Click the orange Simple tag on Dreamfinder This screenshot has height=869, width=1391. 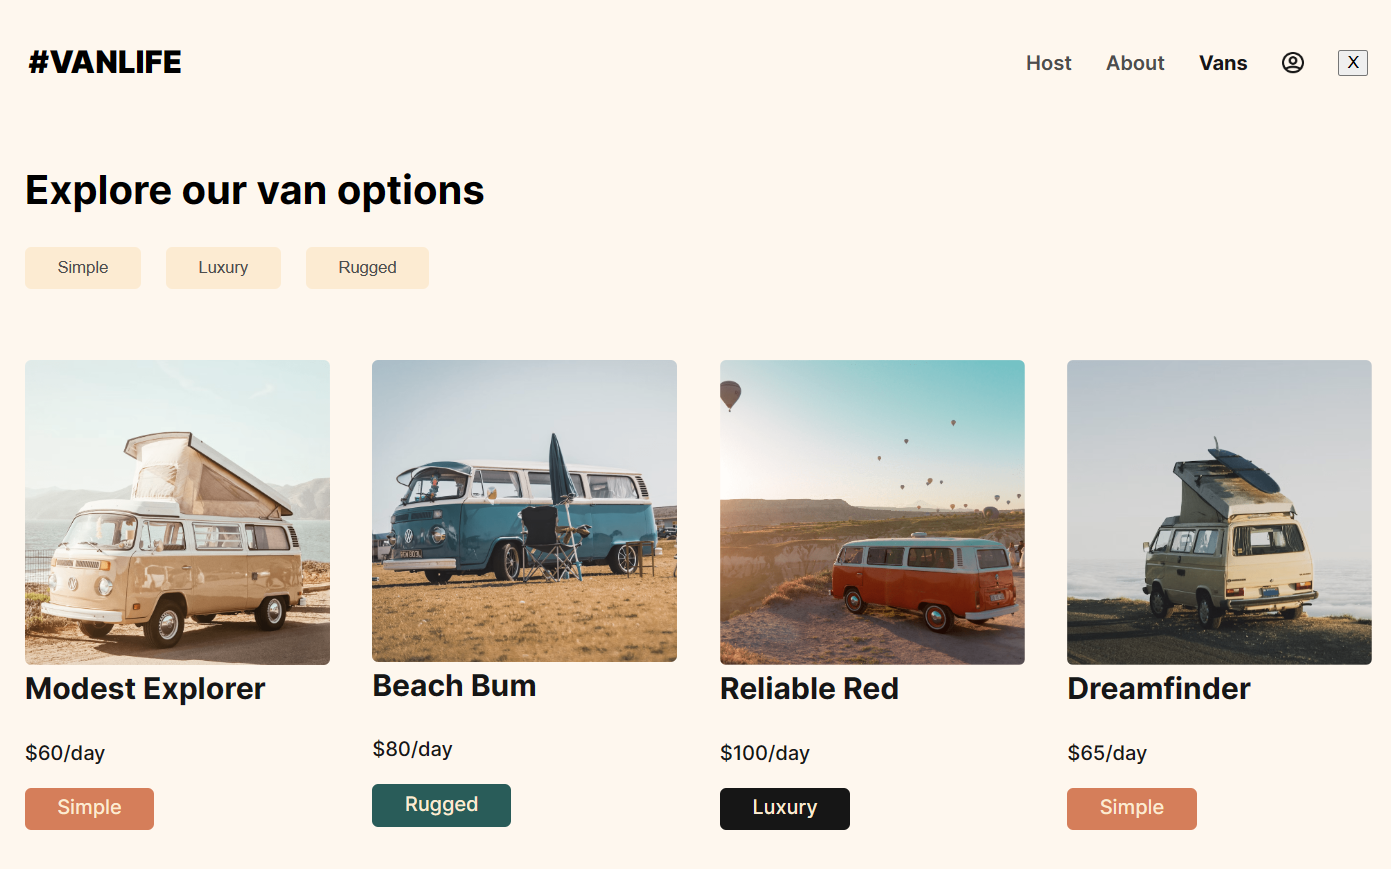pos(1131,808)
